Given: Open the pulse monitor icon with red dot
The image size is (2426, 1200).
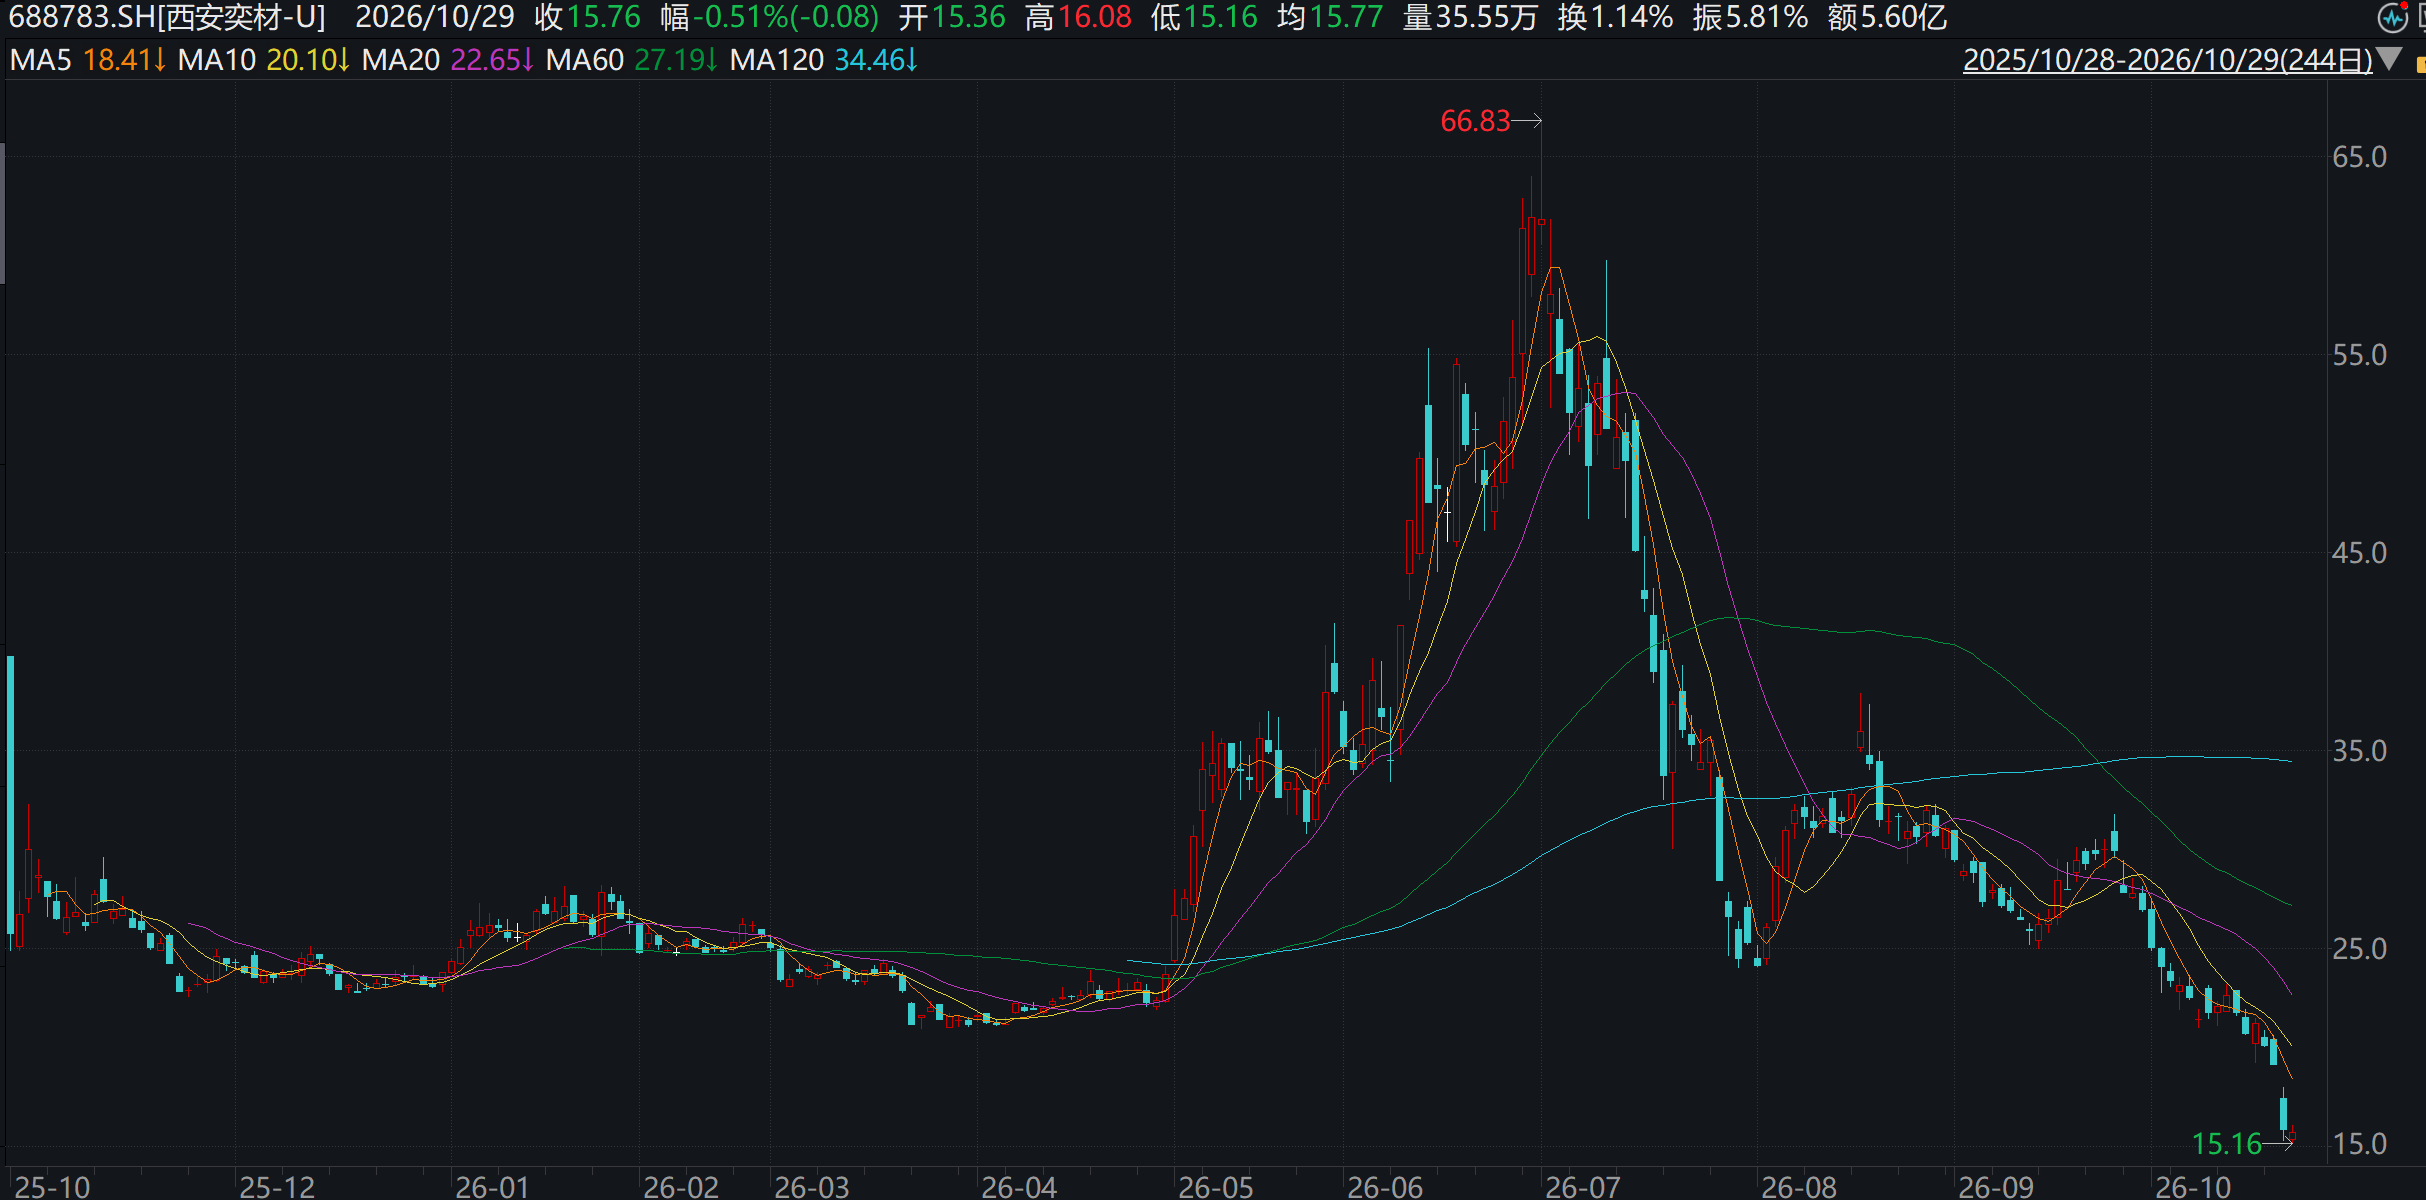Looking at the screenshot, I should [2392, 16].
